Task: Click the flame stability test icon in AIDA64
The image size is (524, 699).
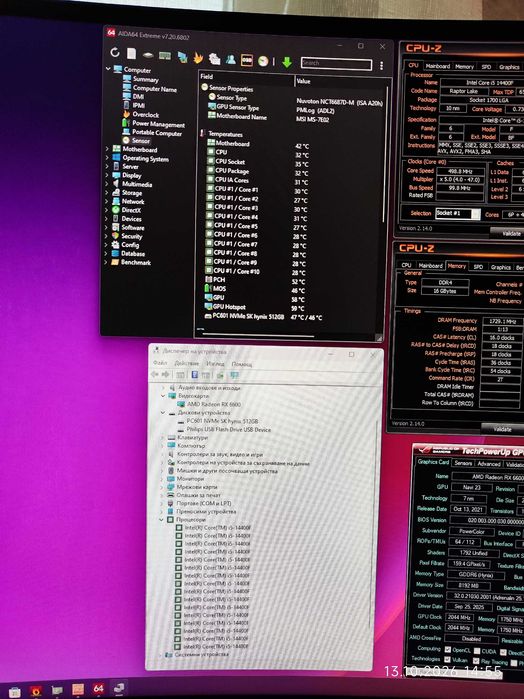Action: tap(198, 58)
